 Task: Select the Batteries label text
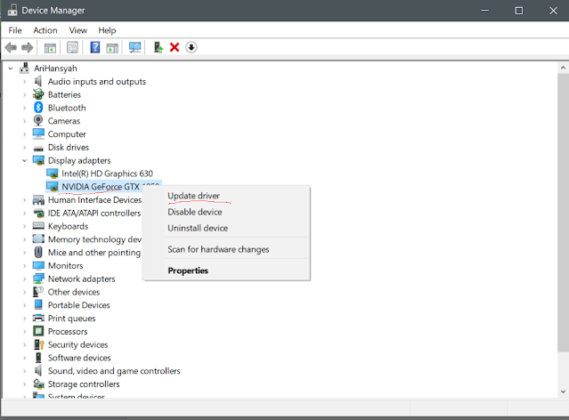(x=64, y=95)
